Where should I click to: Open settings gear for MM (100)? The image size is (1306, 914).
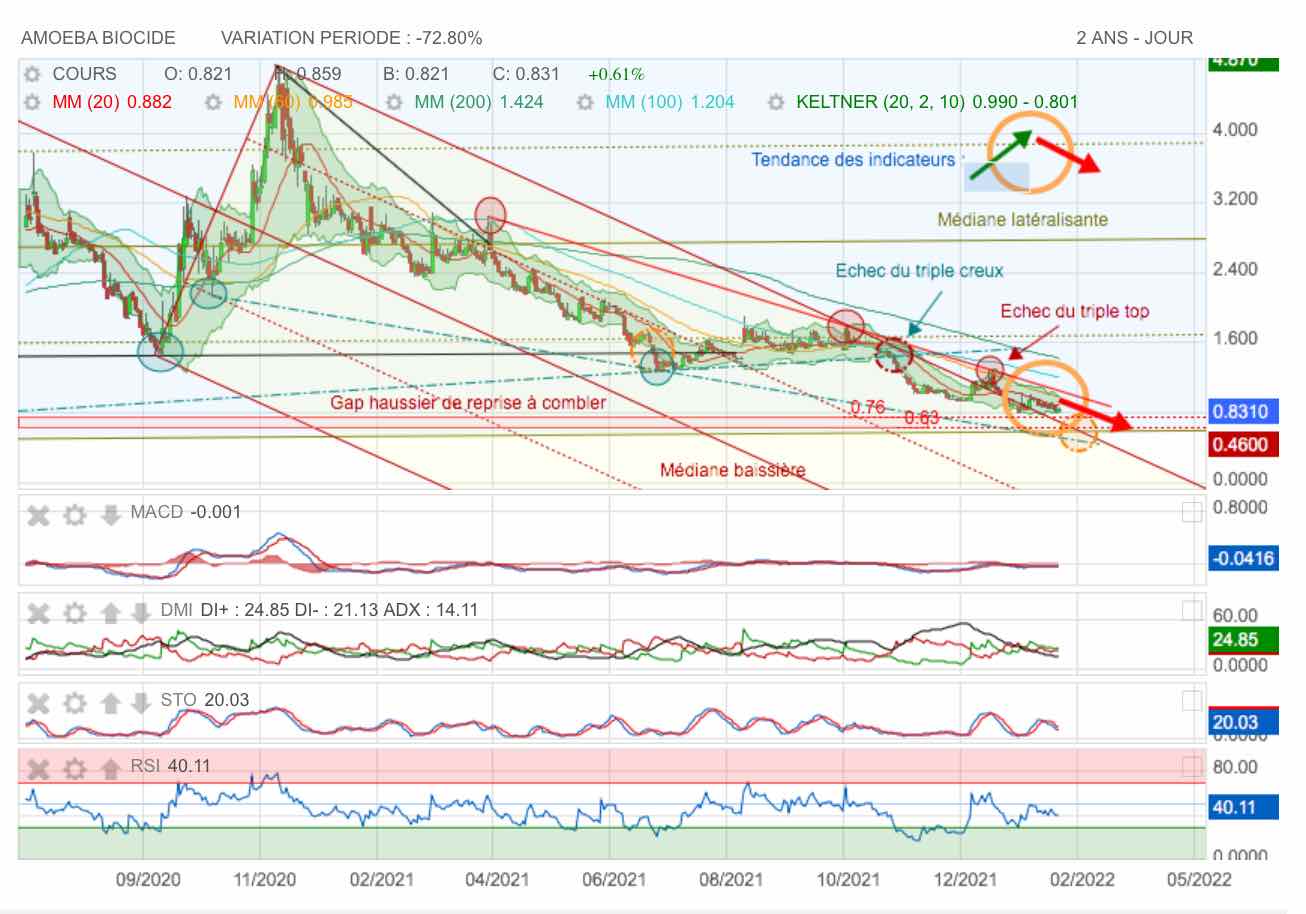coord(586,102)
